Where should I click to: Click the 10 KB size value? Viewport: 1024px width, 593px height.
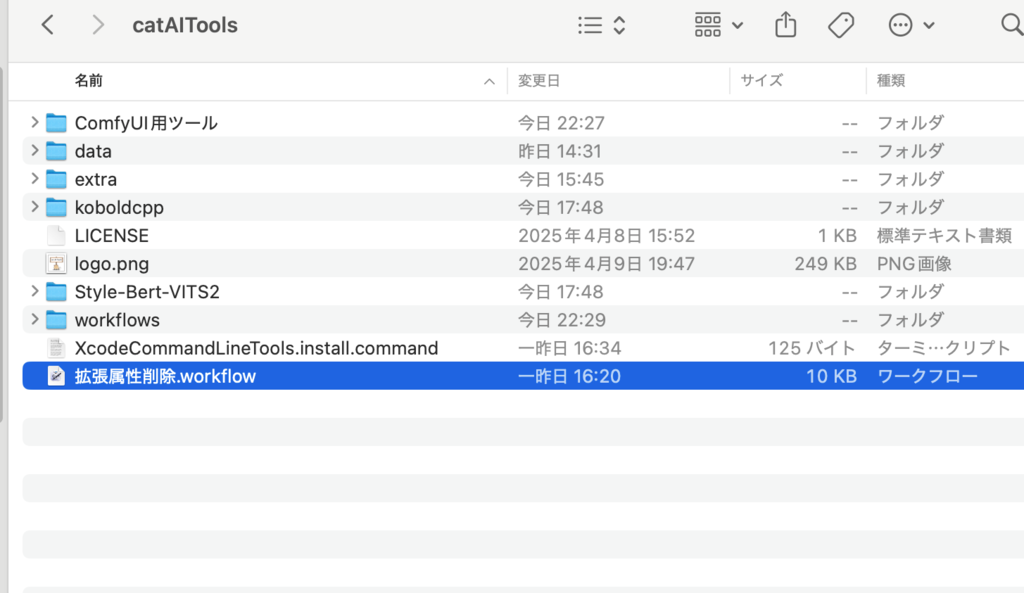(831, 376)
